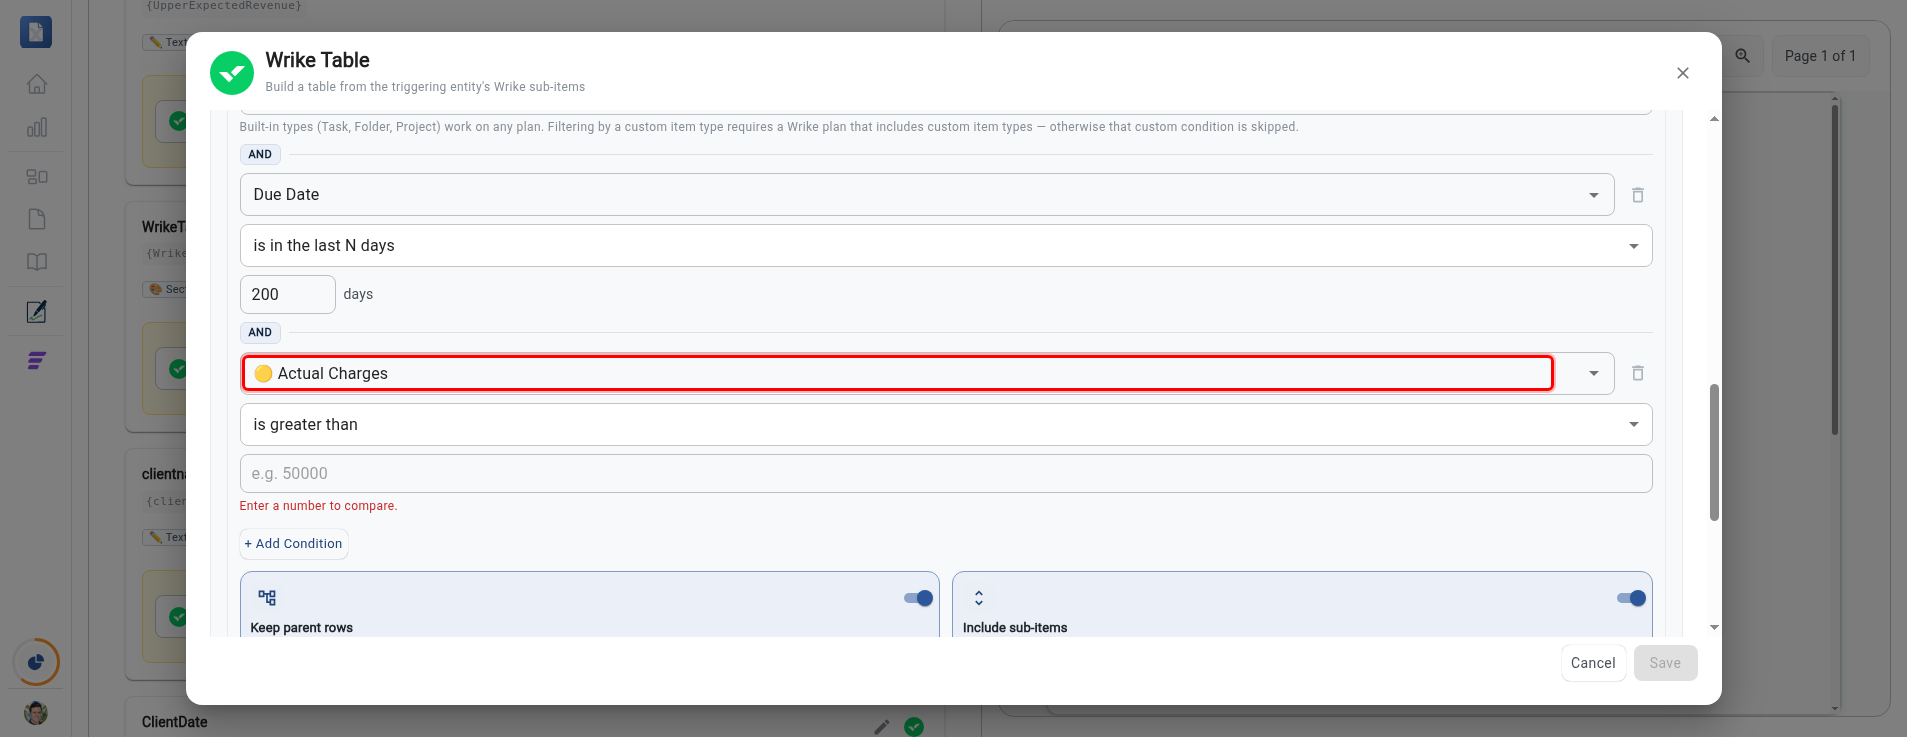1907x737 pixels.
Task: Select the edit note sidebar icon
Action: (37, 311)
